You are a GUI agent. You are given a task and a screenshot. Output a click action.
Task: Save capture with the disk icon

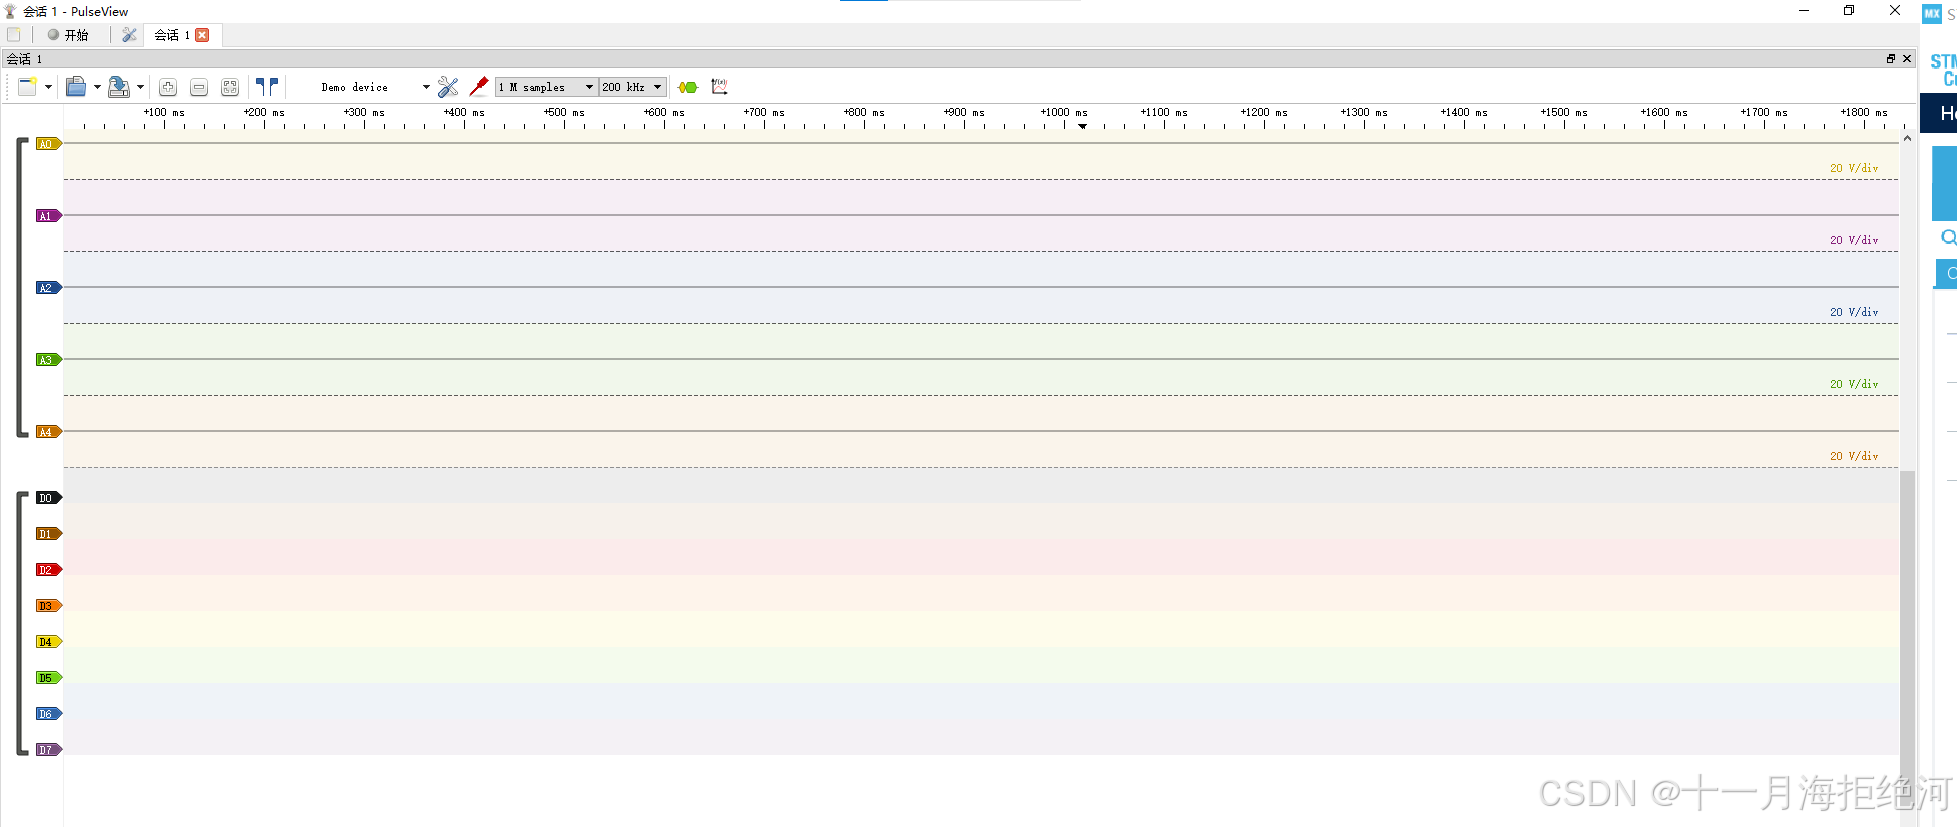(x=118, y=87)
